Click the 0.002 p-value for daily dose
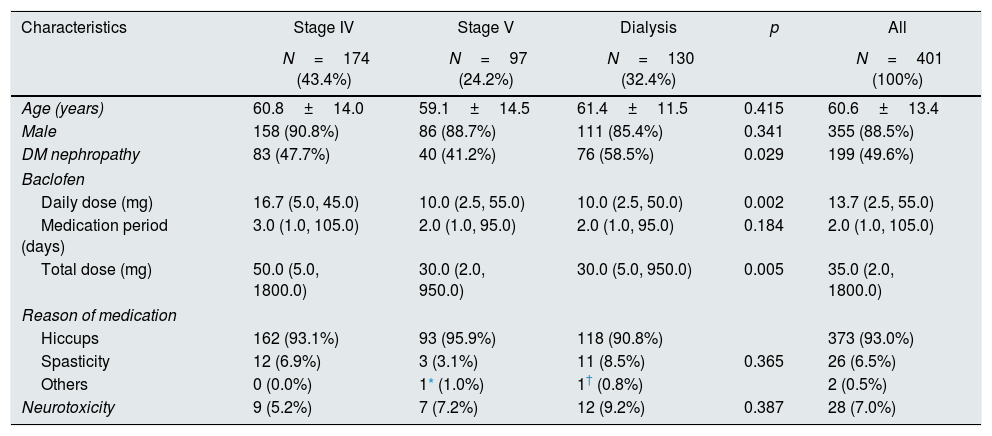This screenshot has height=436, width=992. coord(763,202)
